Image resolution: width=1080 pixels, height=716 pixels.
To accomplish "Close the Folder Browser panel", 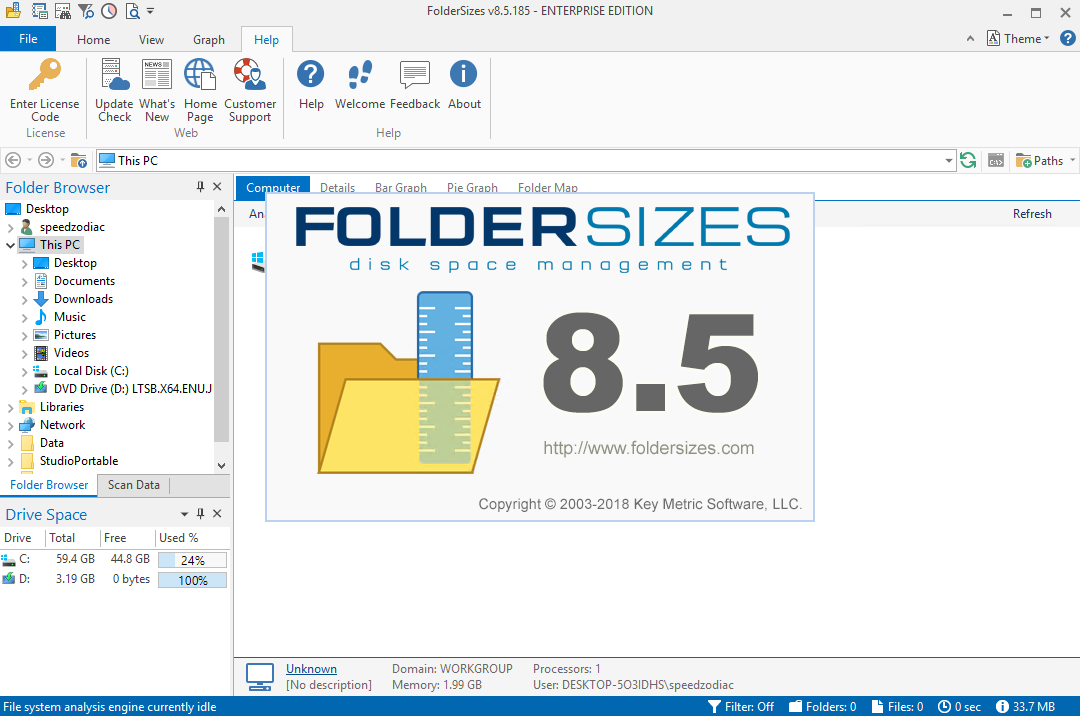I will (x=217, y=187).
